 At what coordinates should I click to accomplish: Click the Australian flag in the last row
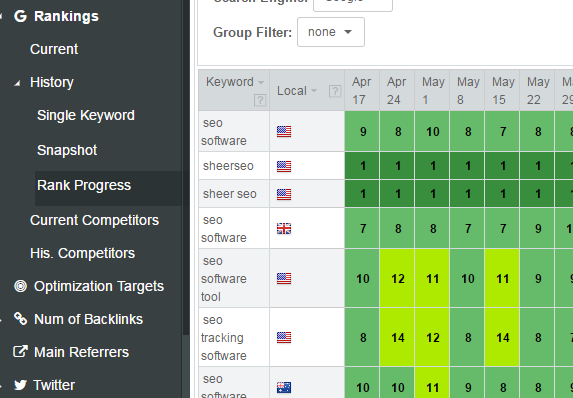284,387
